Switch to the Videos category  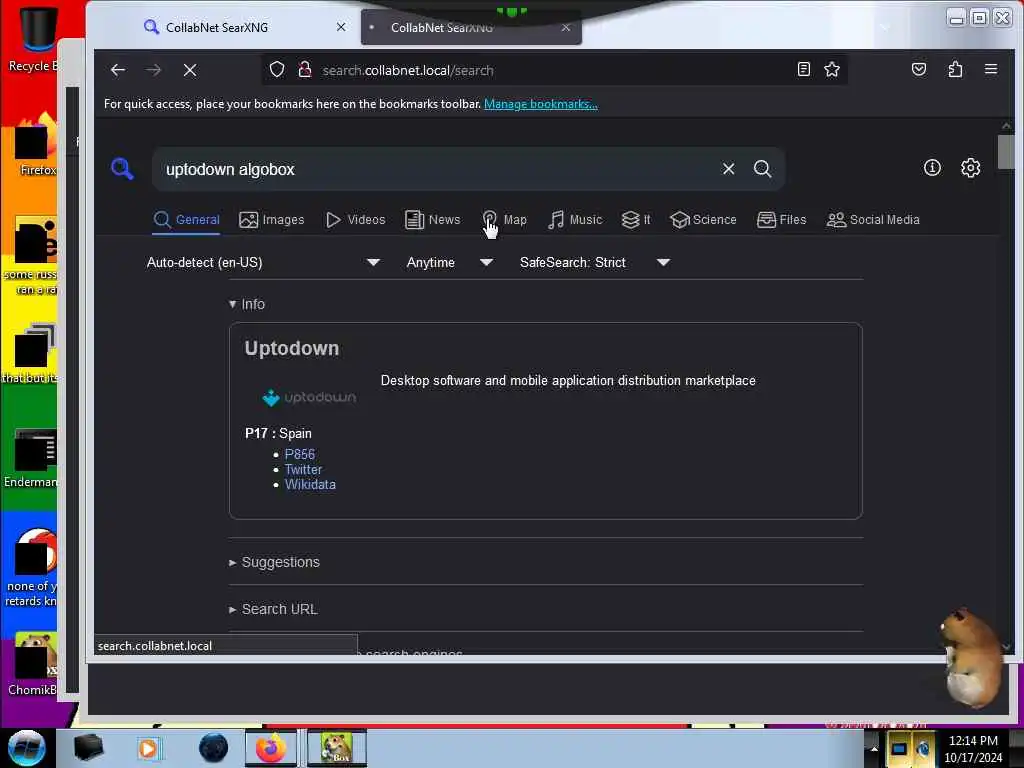pyautogui.click(x=355, y=219)
